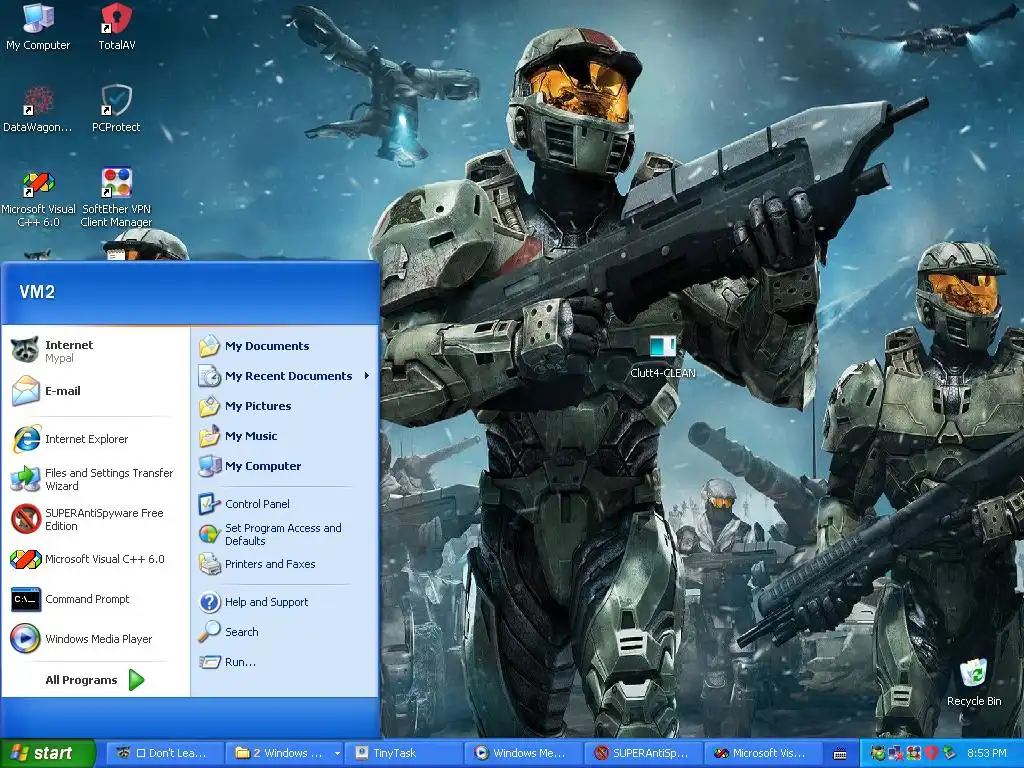This screenshot has height=768, width=1024.
Task: Open My Documents folder from Start menu
Action: pos(285,346)
